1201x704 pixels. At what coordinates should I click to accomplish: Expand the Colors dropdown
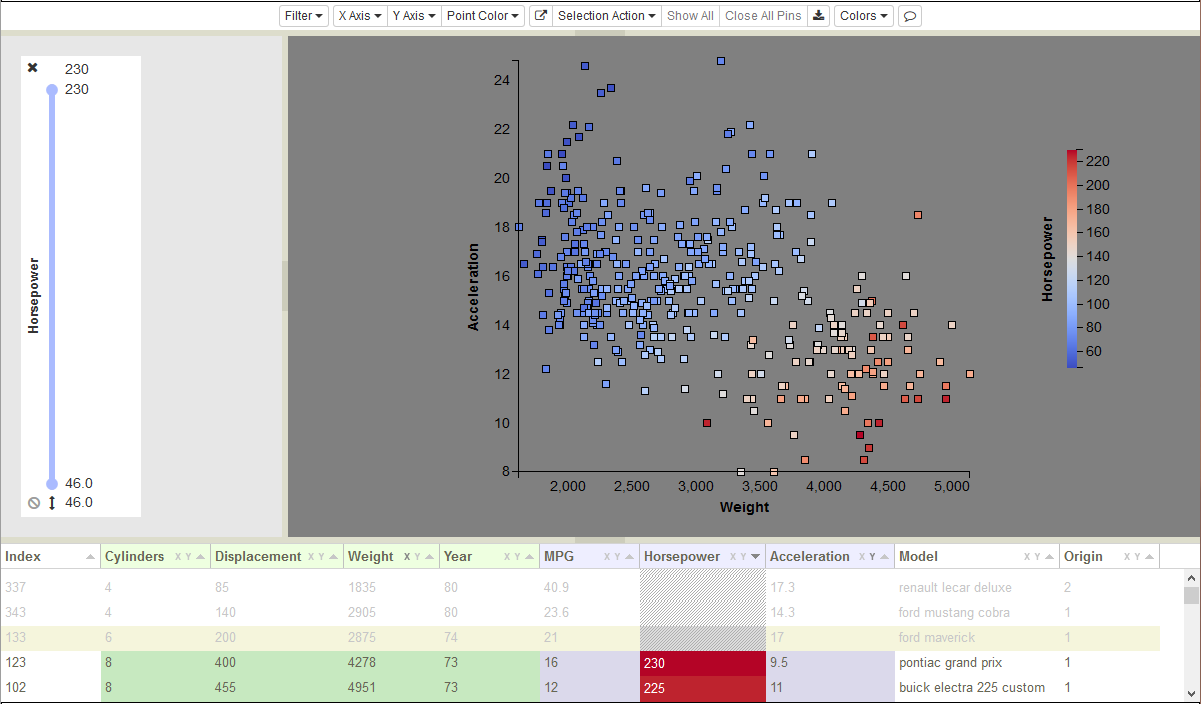point(864,16)
